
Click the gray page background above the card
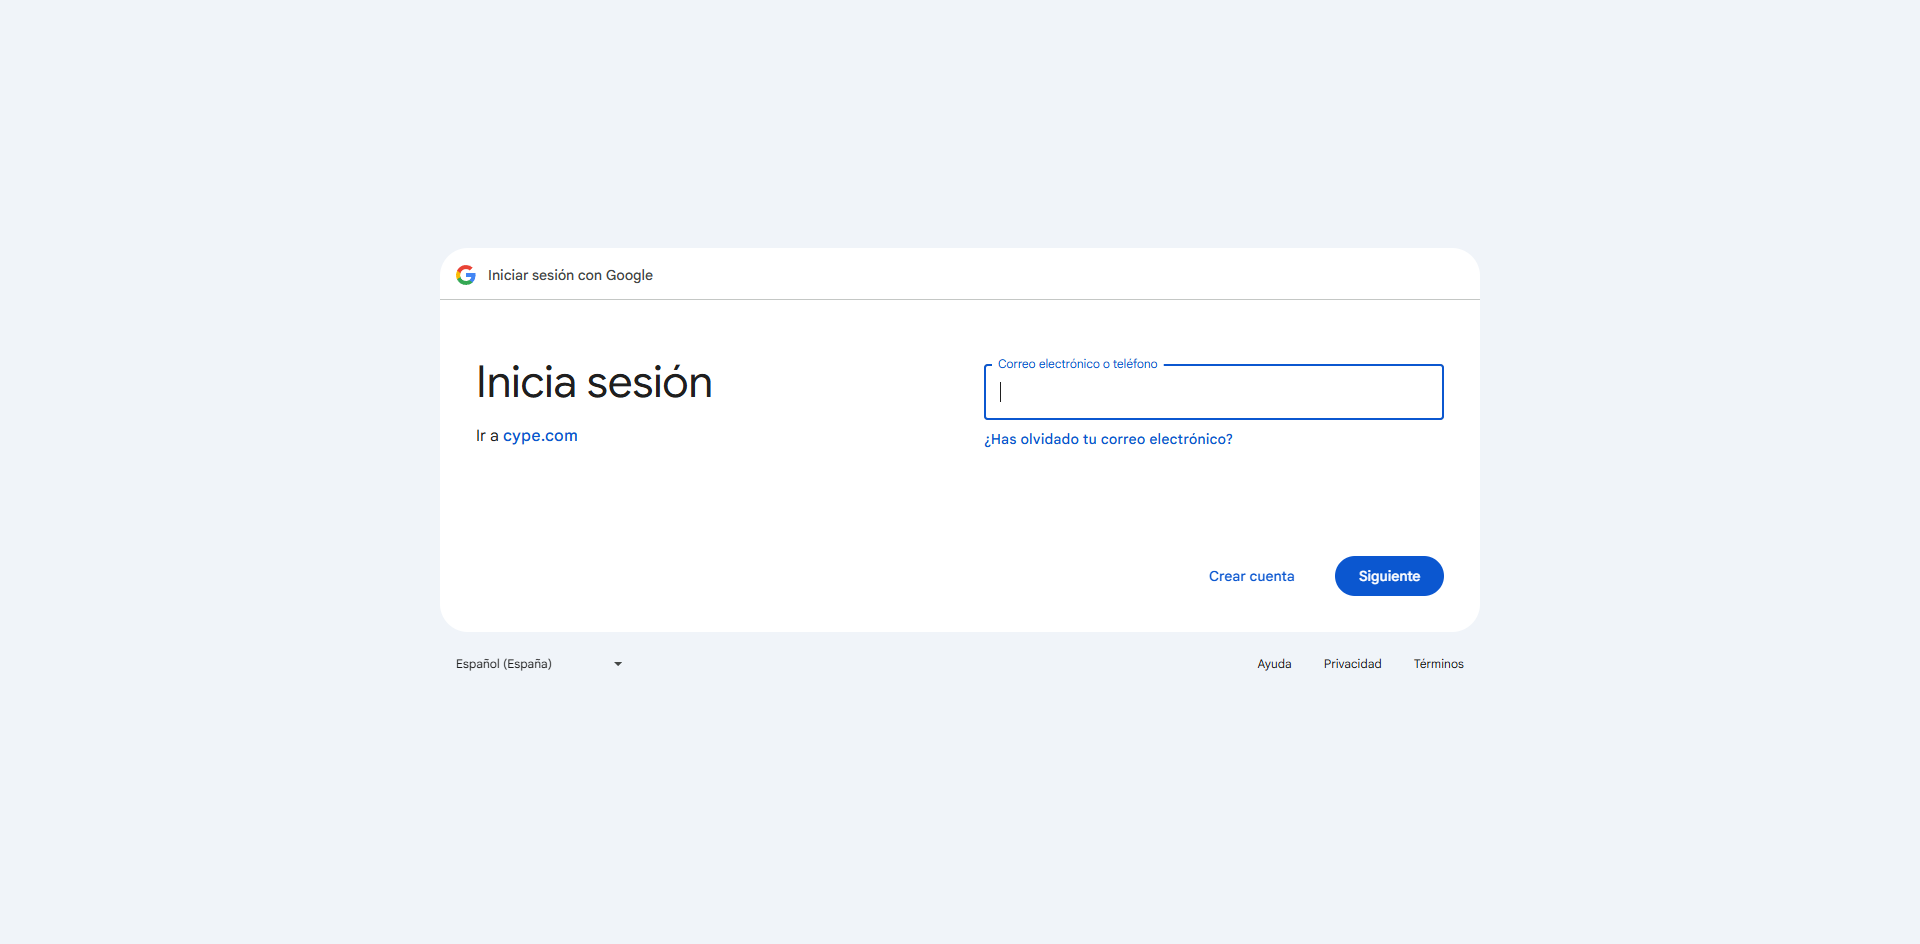click(x=960, y=120)
